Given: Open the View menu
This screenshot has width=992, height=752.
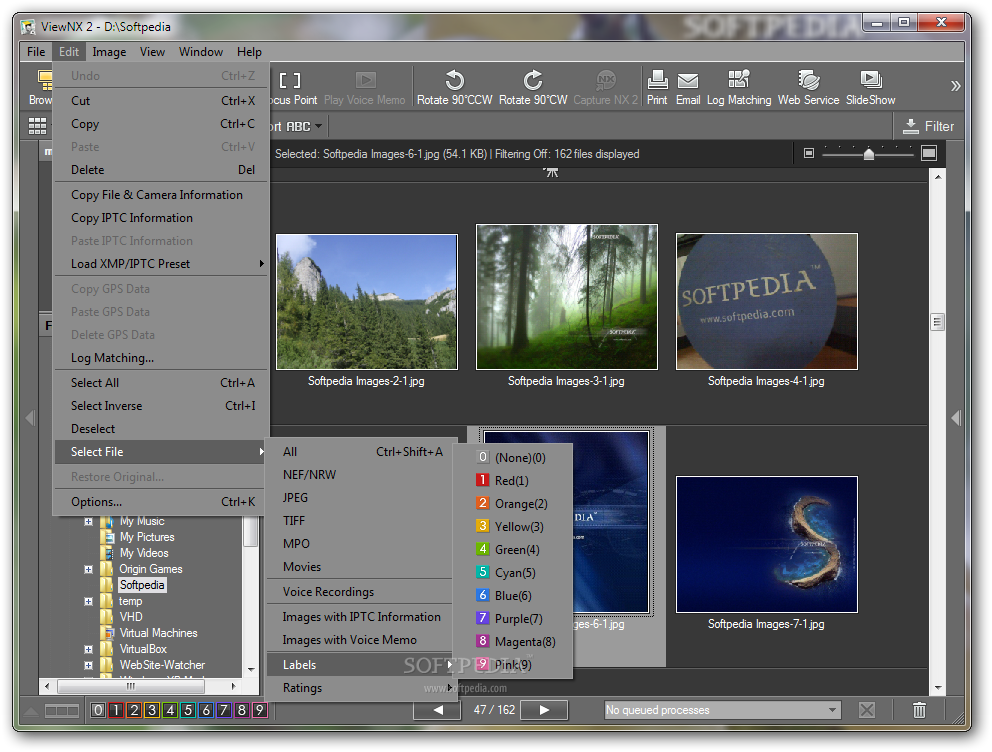Looking at the screenshot, I should point(152,52).
